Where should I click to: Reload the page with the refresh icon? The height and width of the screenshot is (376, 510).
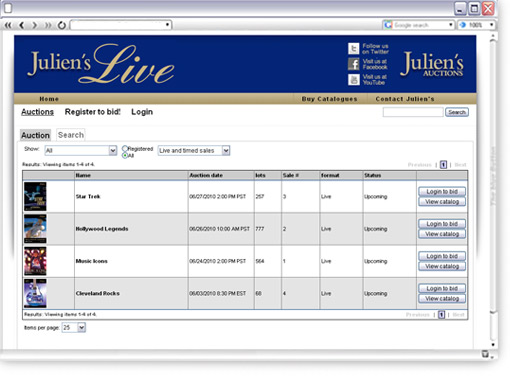tap(62, 25)
